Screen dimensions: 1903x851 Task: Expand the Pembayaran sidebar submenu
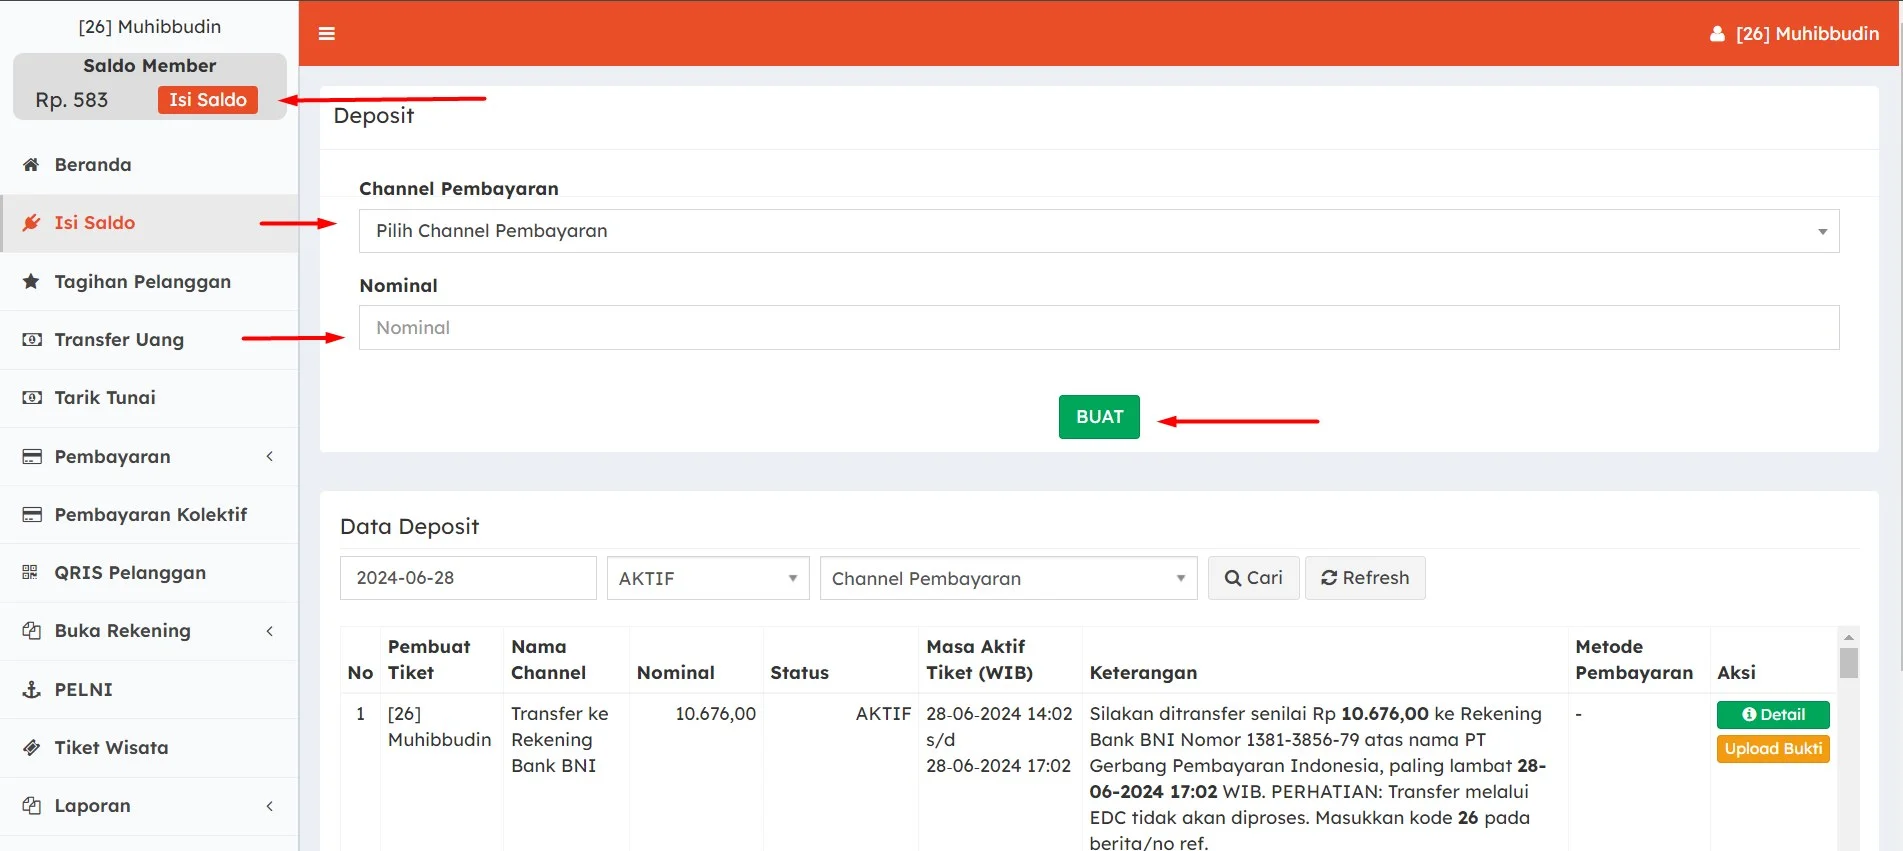click(x=150, y=457)
